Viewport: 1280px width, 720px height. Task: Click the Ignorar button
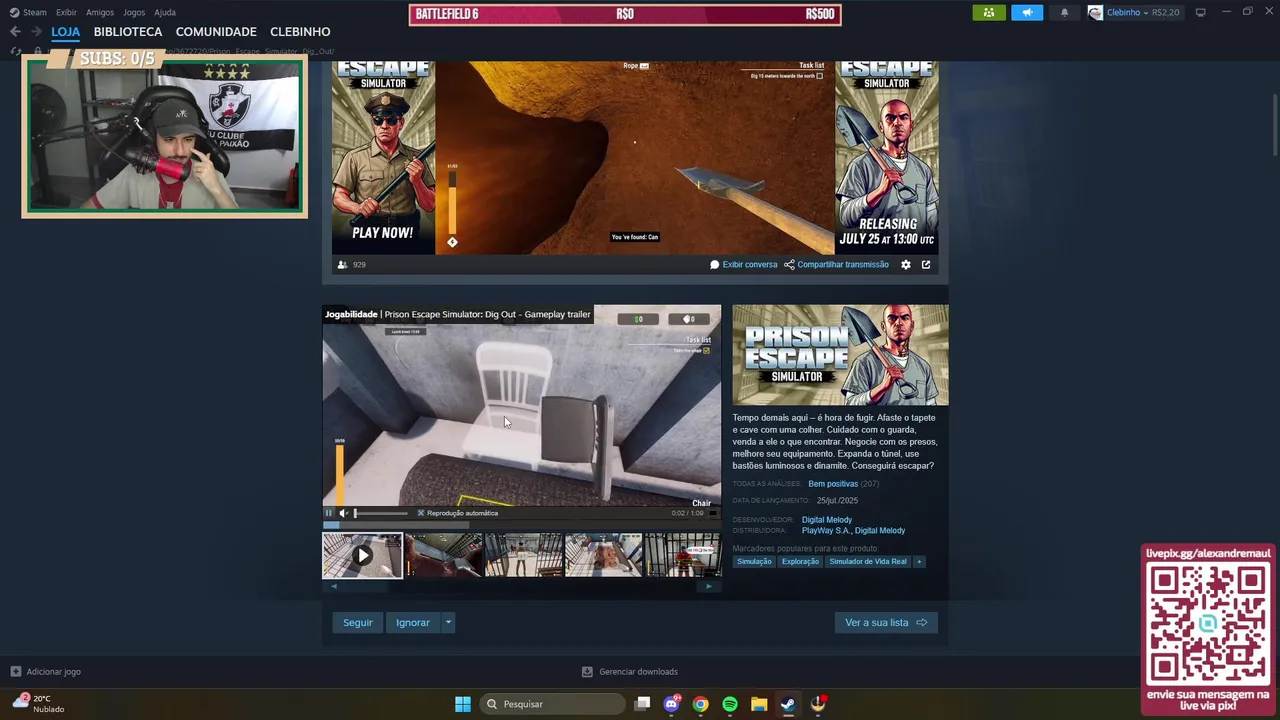tap(413, 623)
